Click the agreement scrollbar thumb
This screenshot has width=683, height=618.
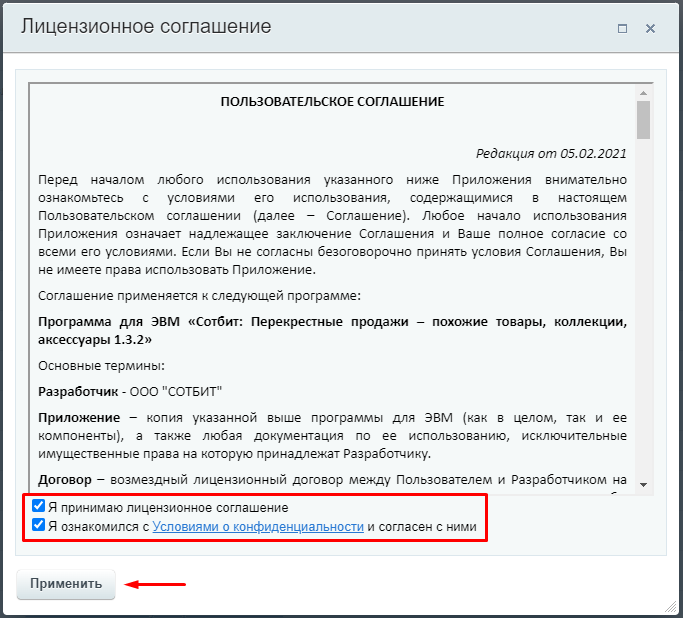coord(643,120)
